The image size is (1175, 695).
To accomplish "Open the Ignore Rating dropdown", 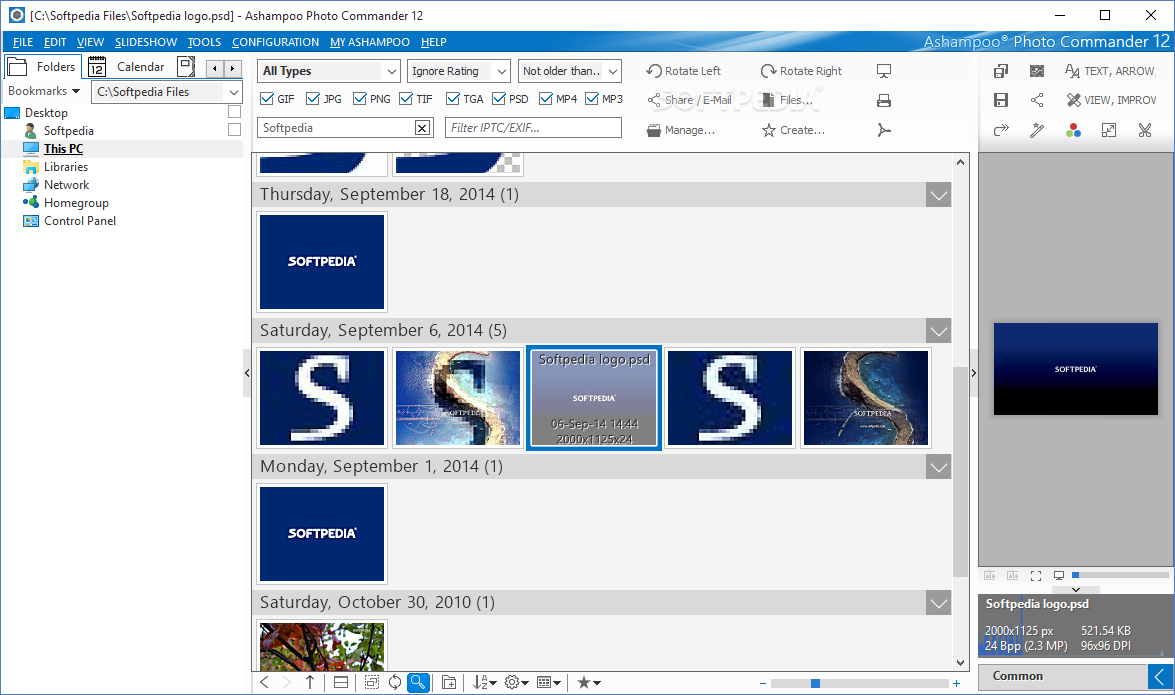I will (459, 71).
